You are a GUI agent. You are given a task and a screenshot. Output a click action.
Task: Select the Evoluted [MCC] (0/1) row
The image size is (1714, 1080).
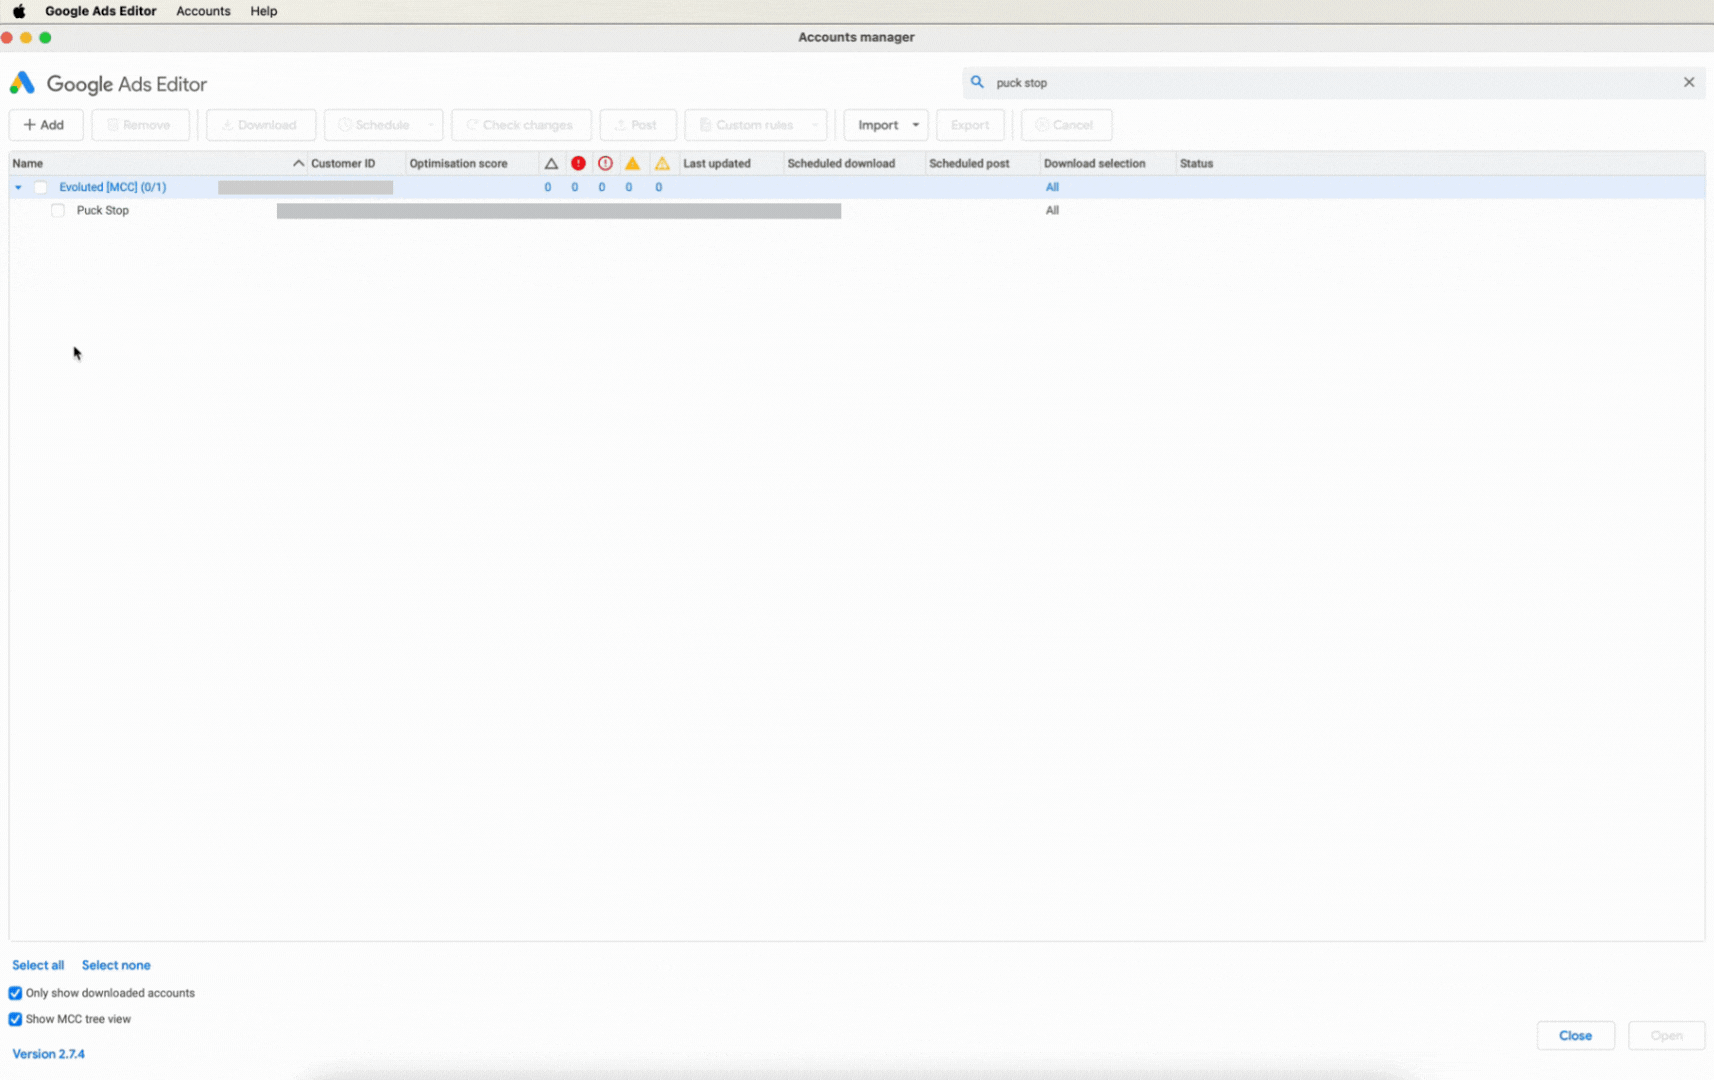click(857, 187)
